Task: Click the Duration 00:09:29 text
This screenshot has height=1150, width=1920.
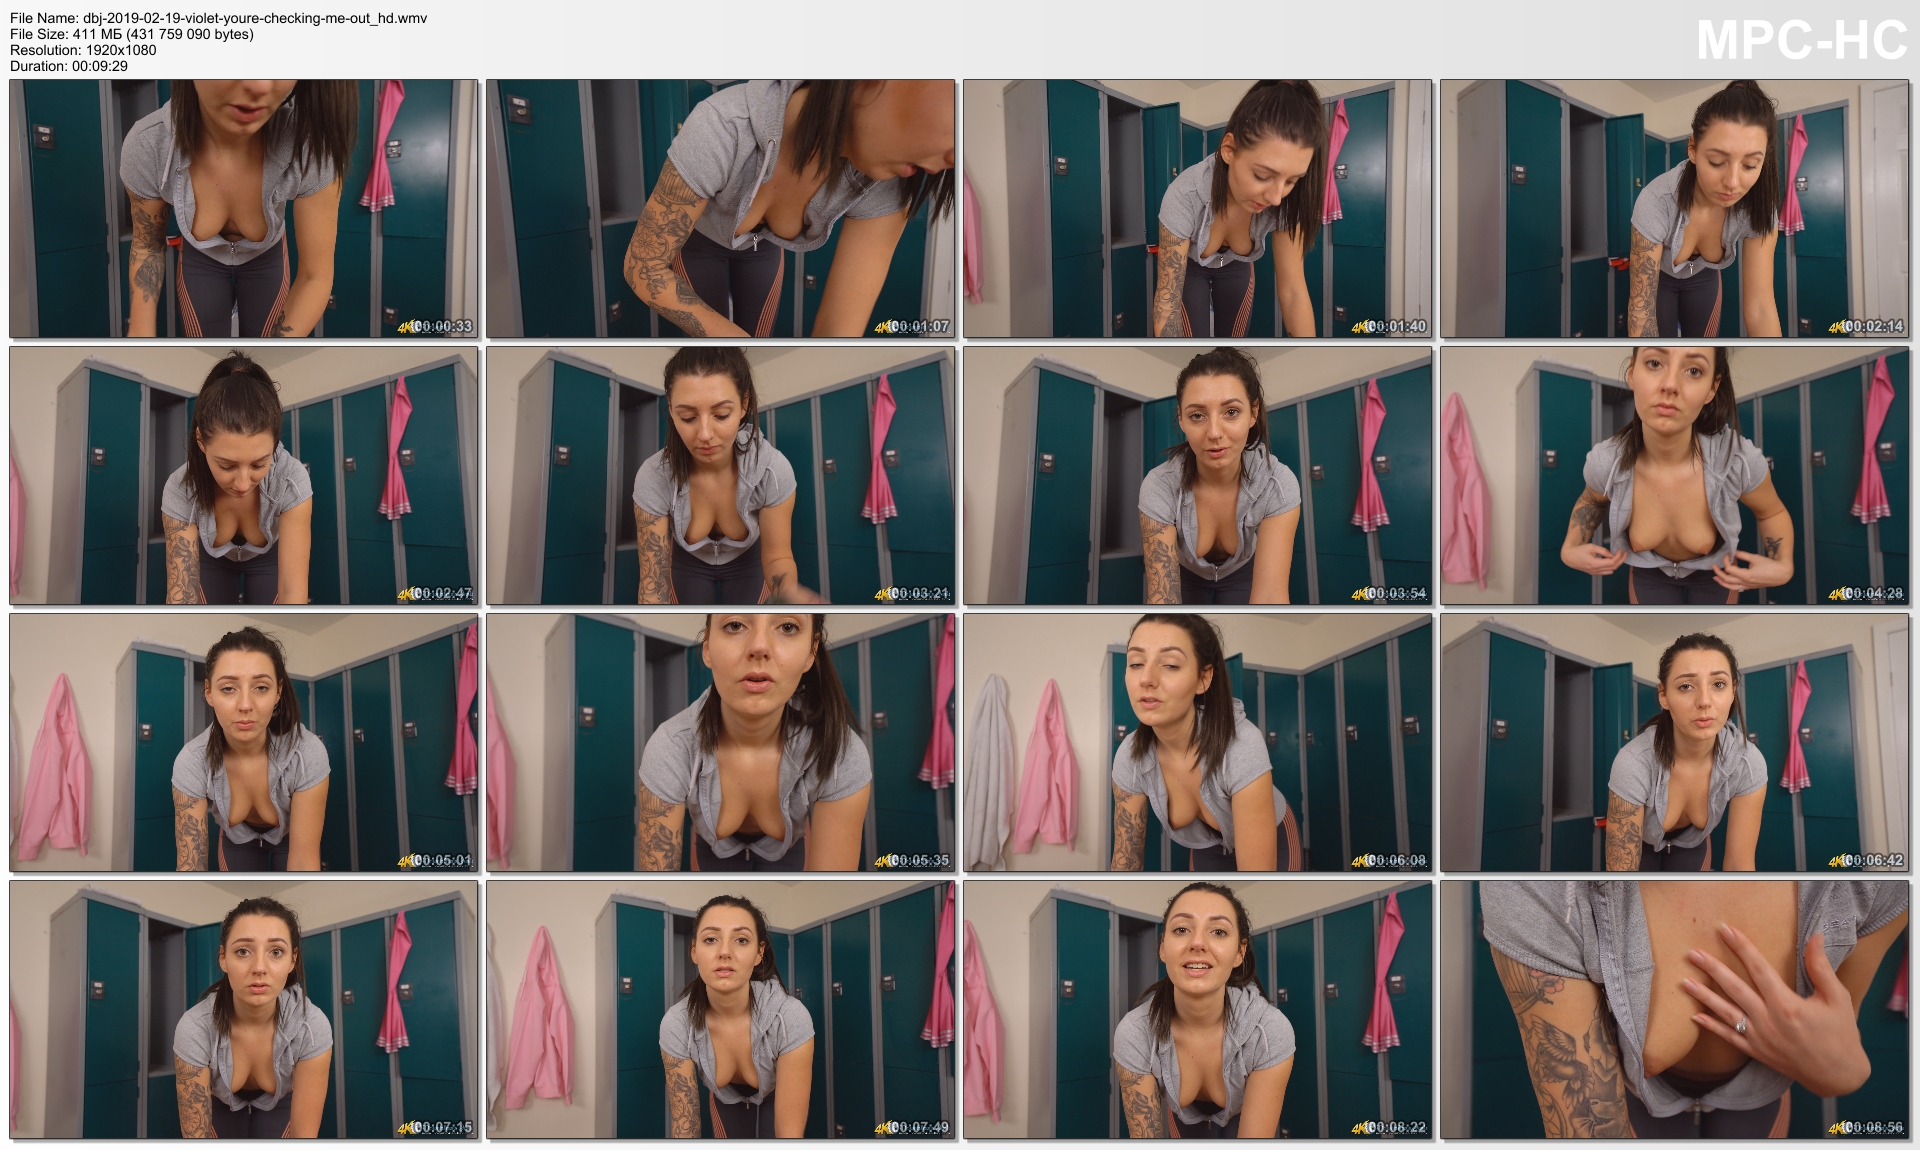Action: tap(69, 66)
